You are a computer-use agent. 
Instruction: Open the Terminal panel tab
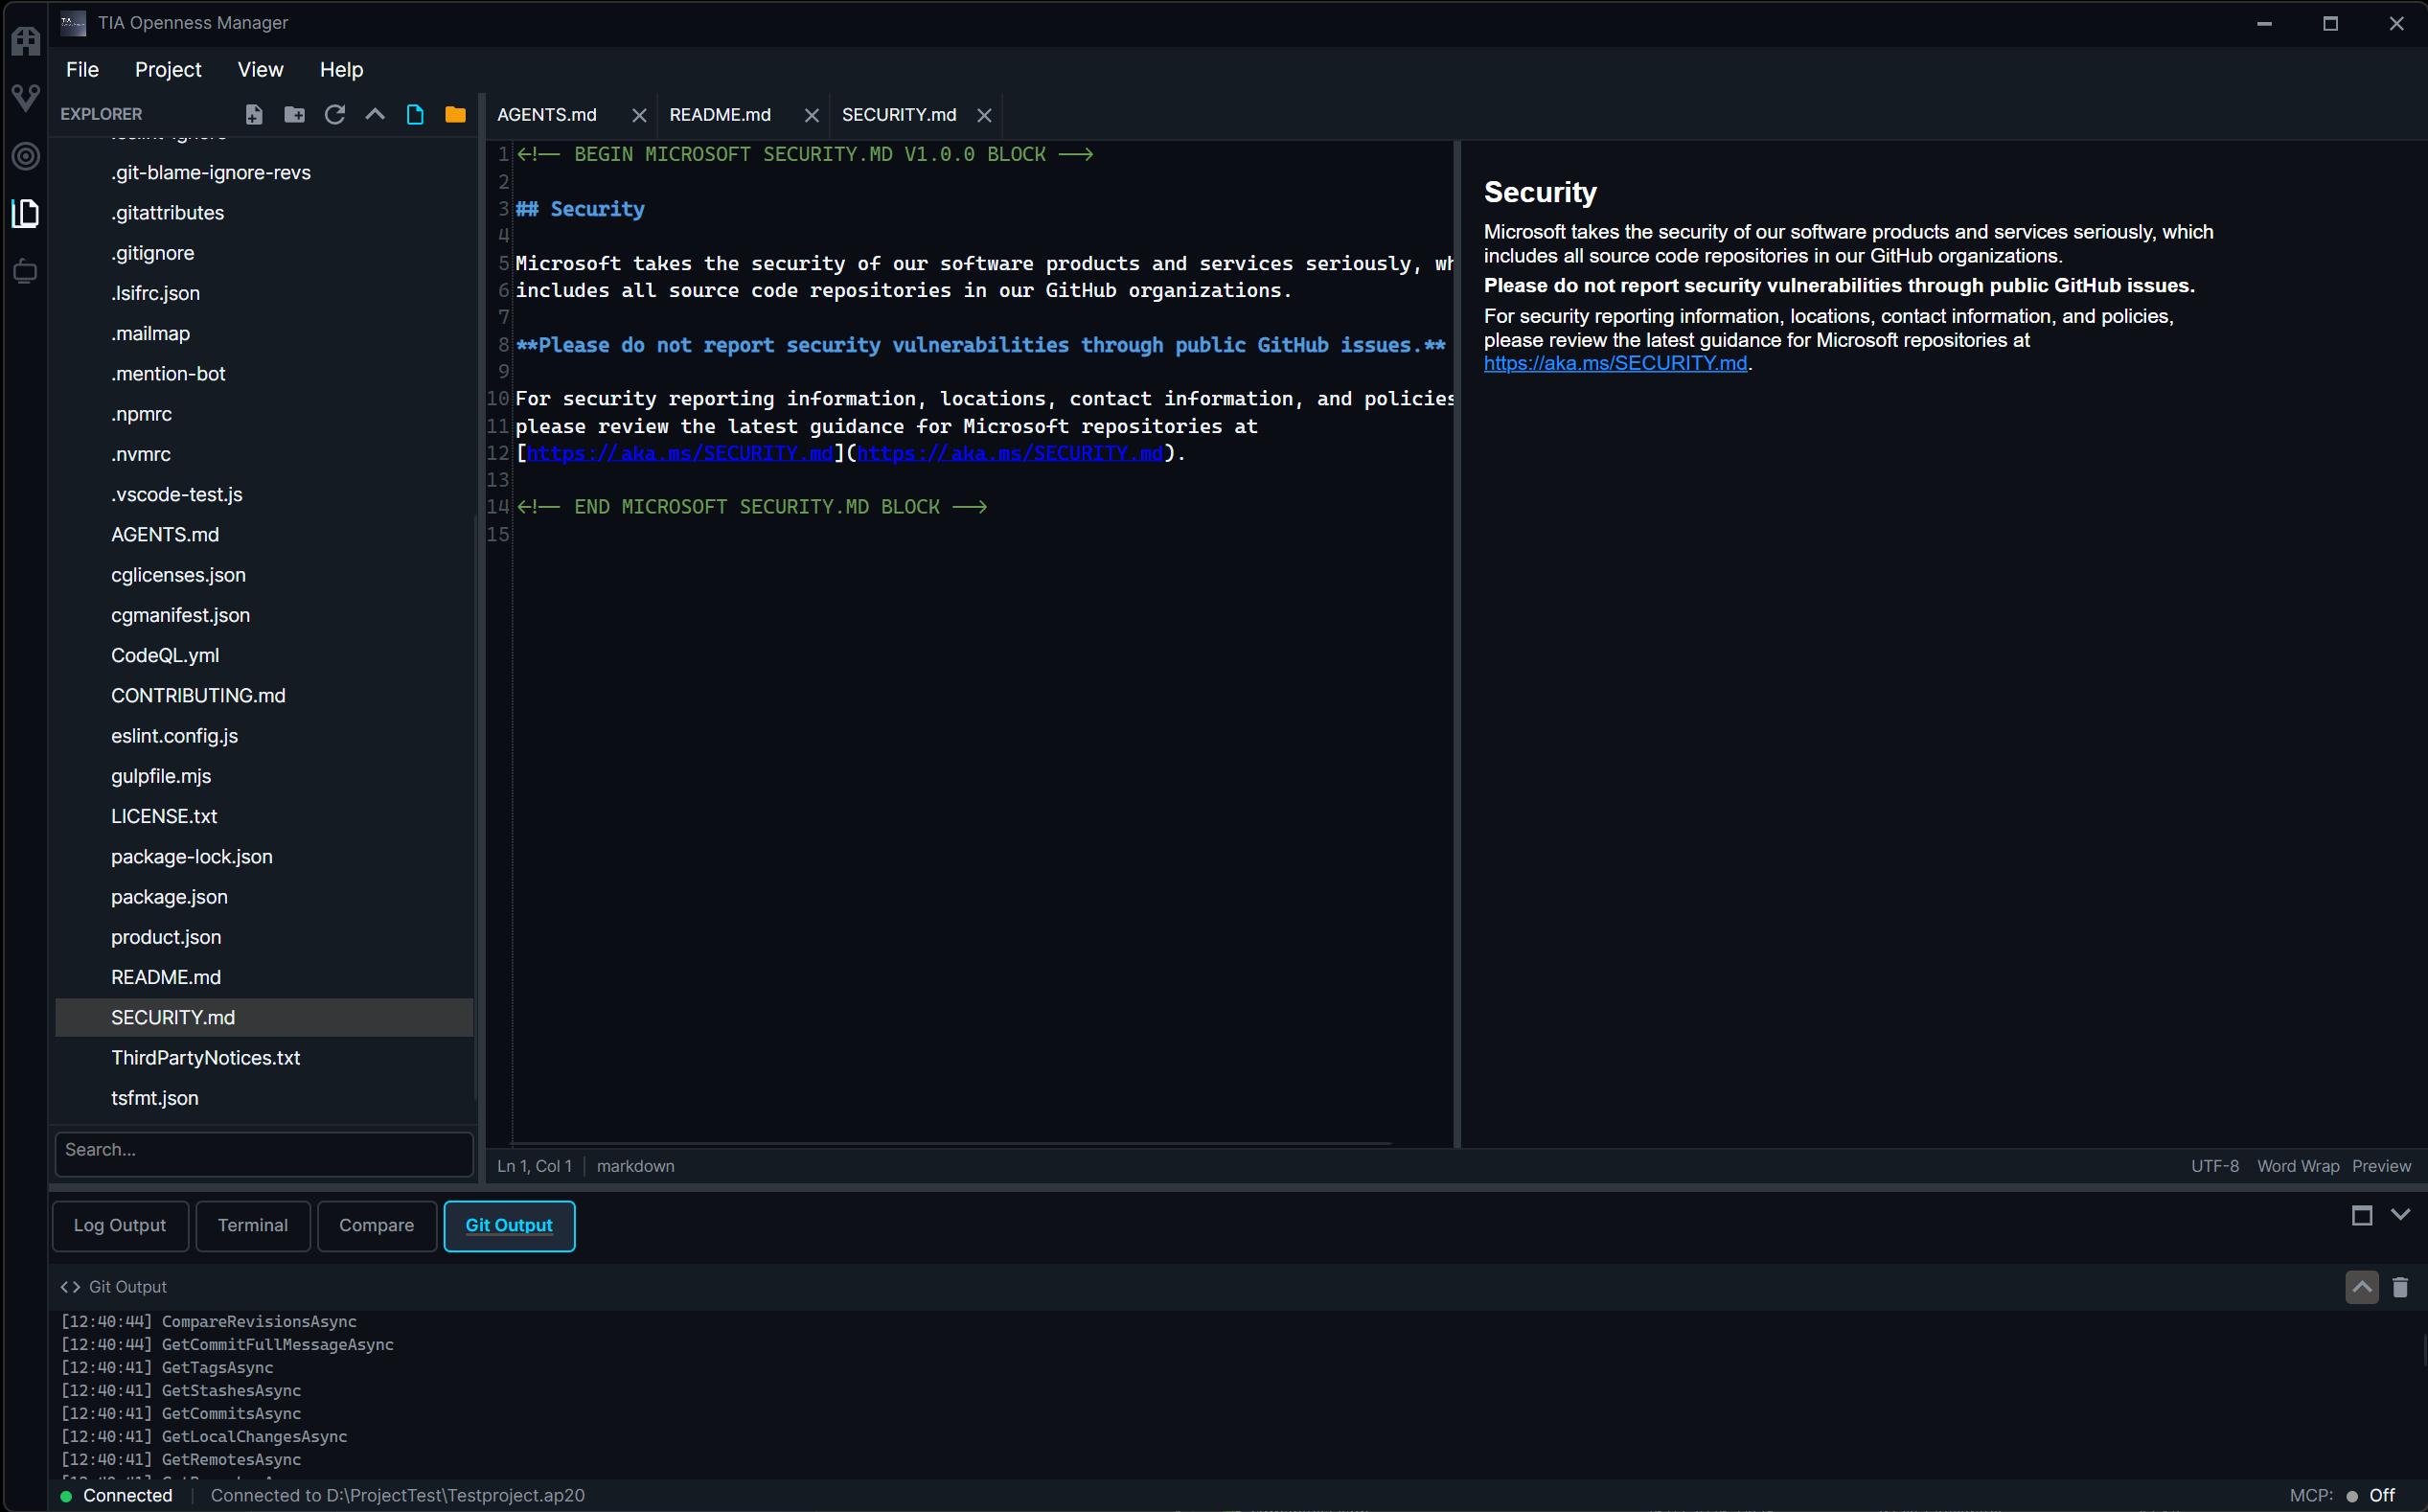click(x=253, y=1225)
